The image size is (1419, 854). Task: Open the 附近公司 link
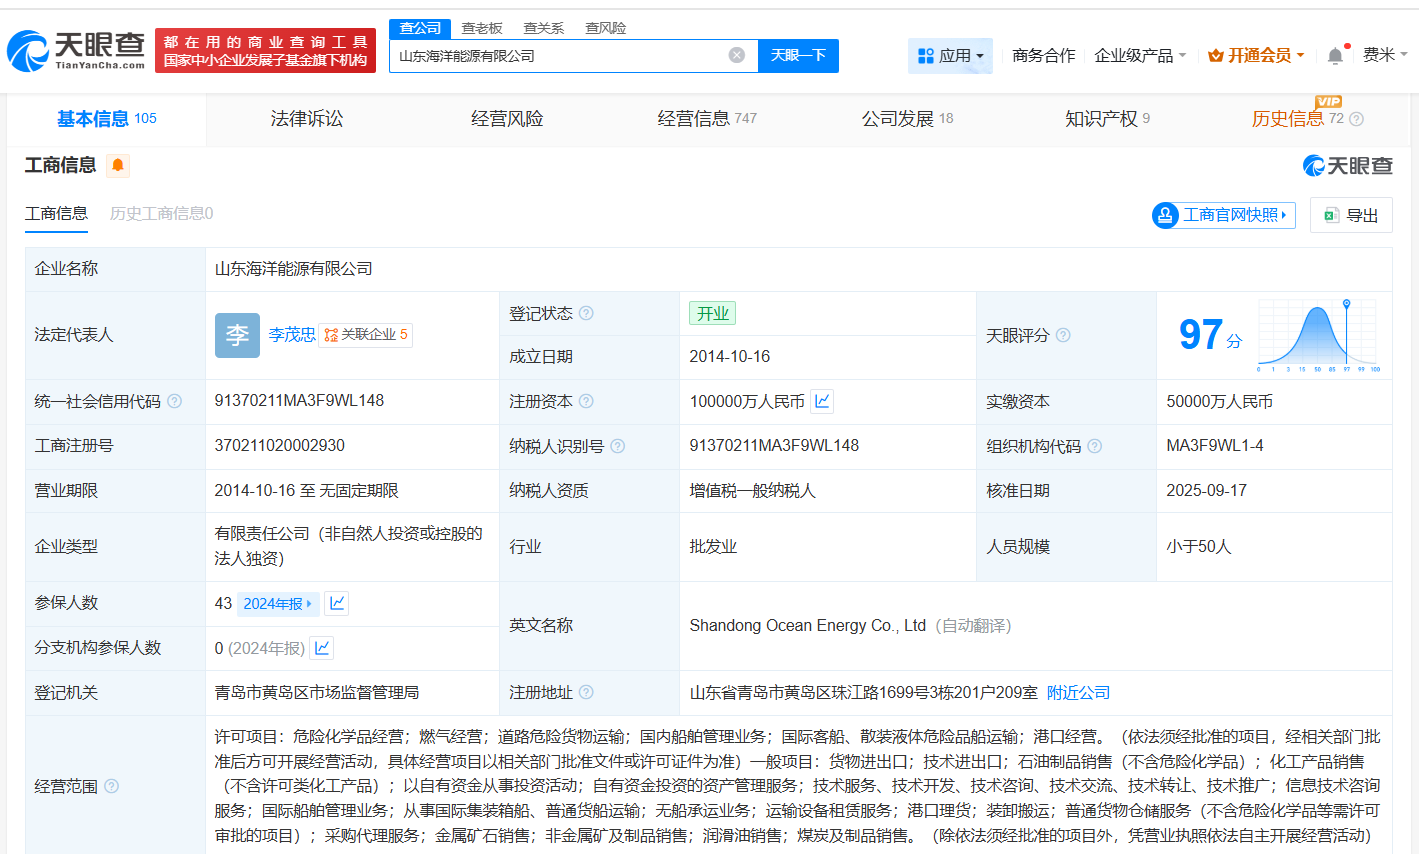click(1078, 691)
